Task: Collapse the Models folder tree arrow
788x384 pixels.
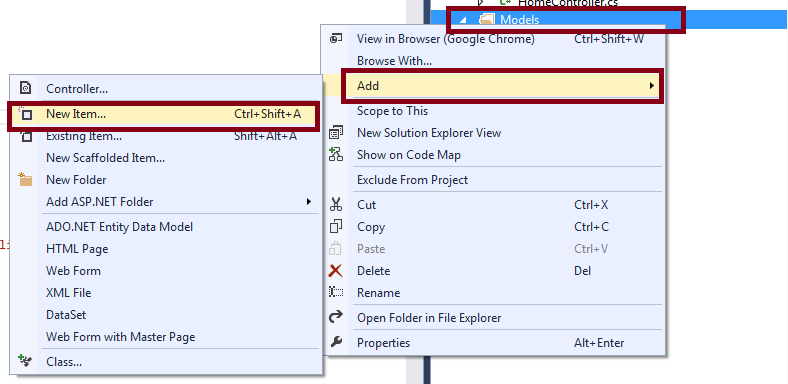Action: 464,20
